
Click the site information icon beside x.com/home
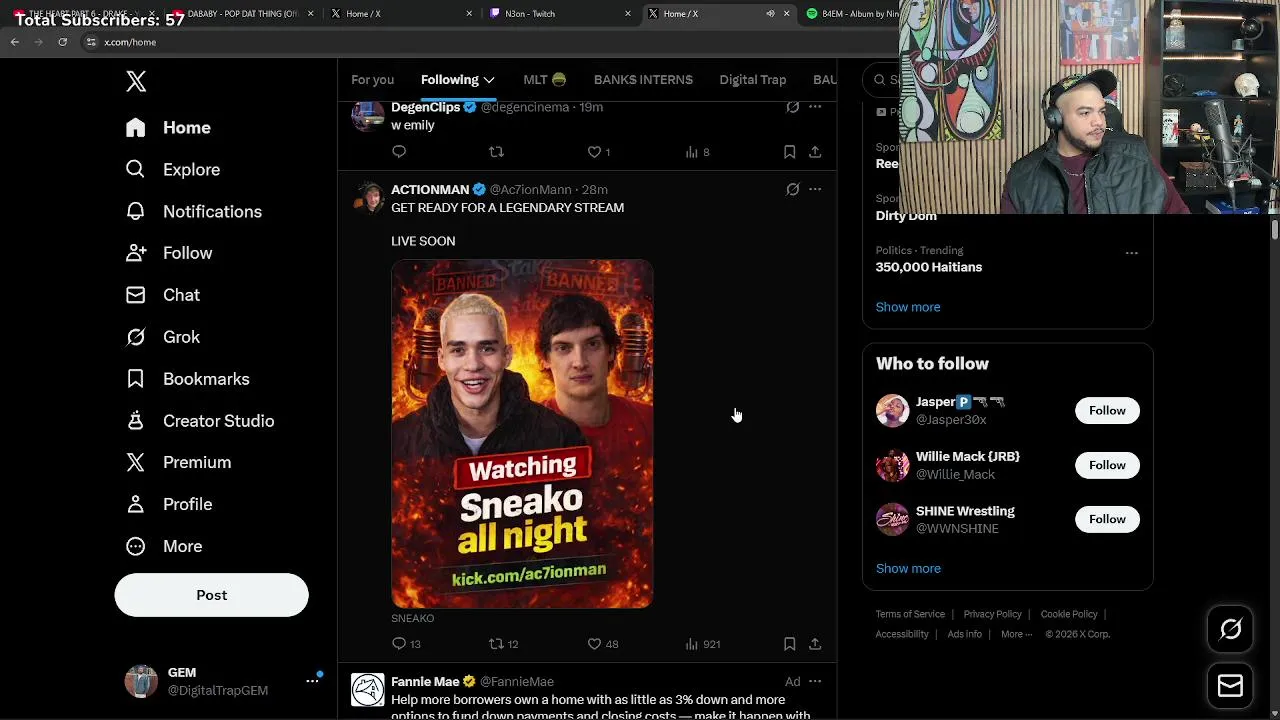pos(91,42)
